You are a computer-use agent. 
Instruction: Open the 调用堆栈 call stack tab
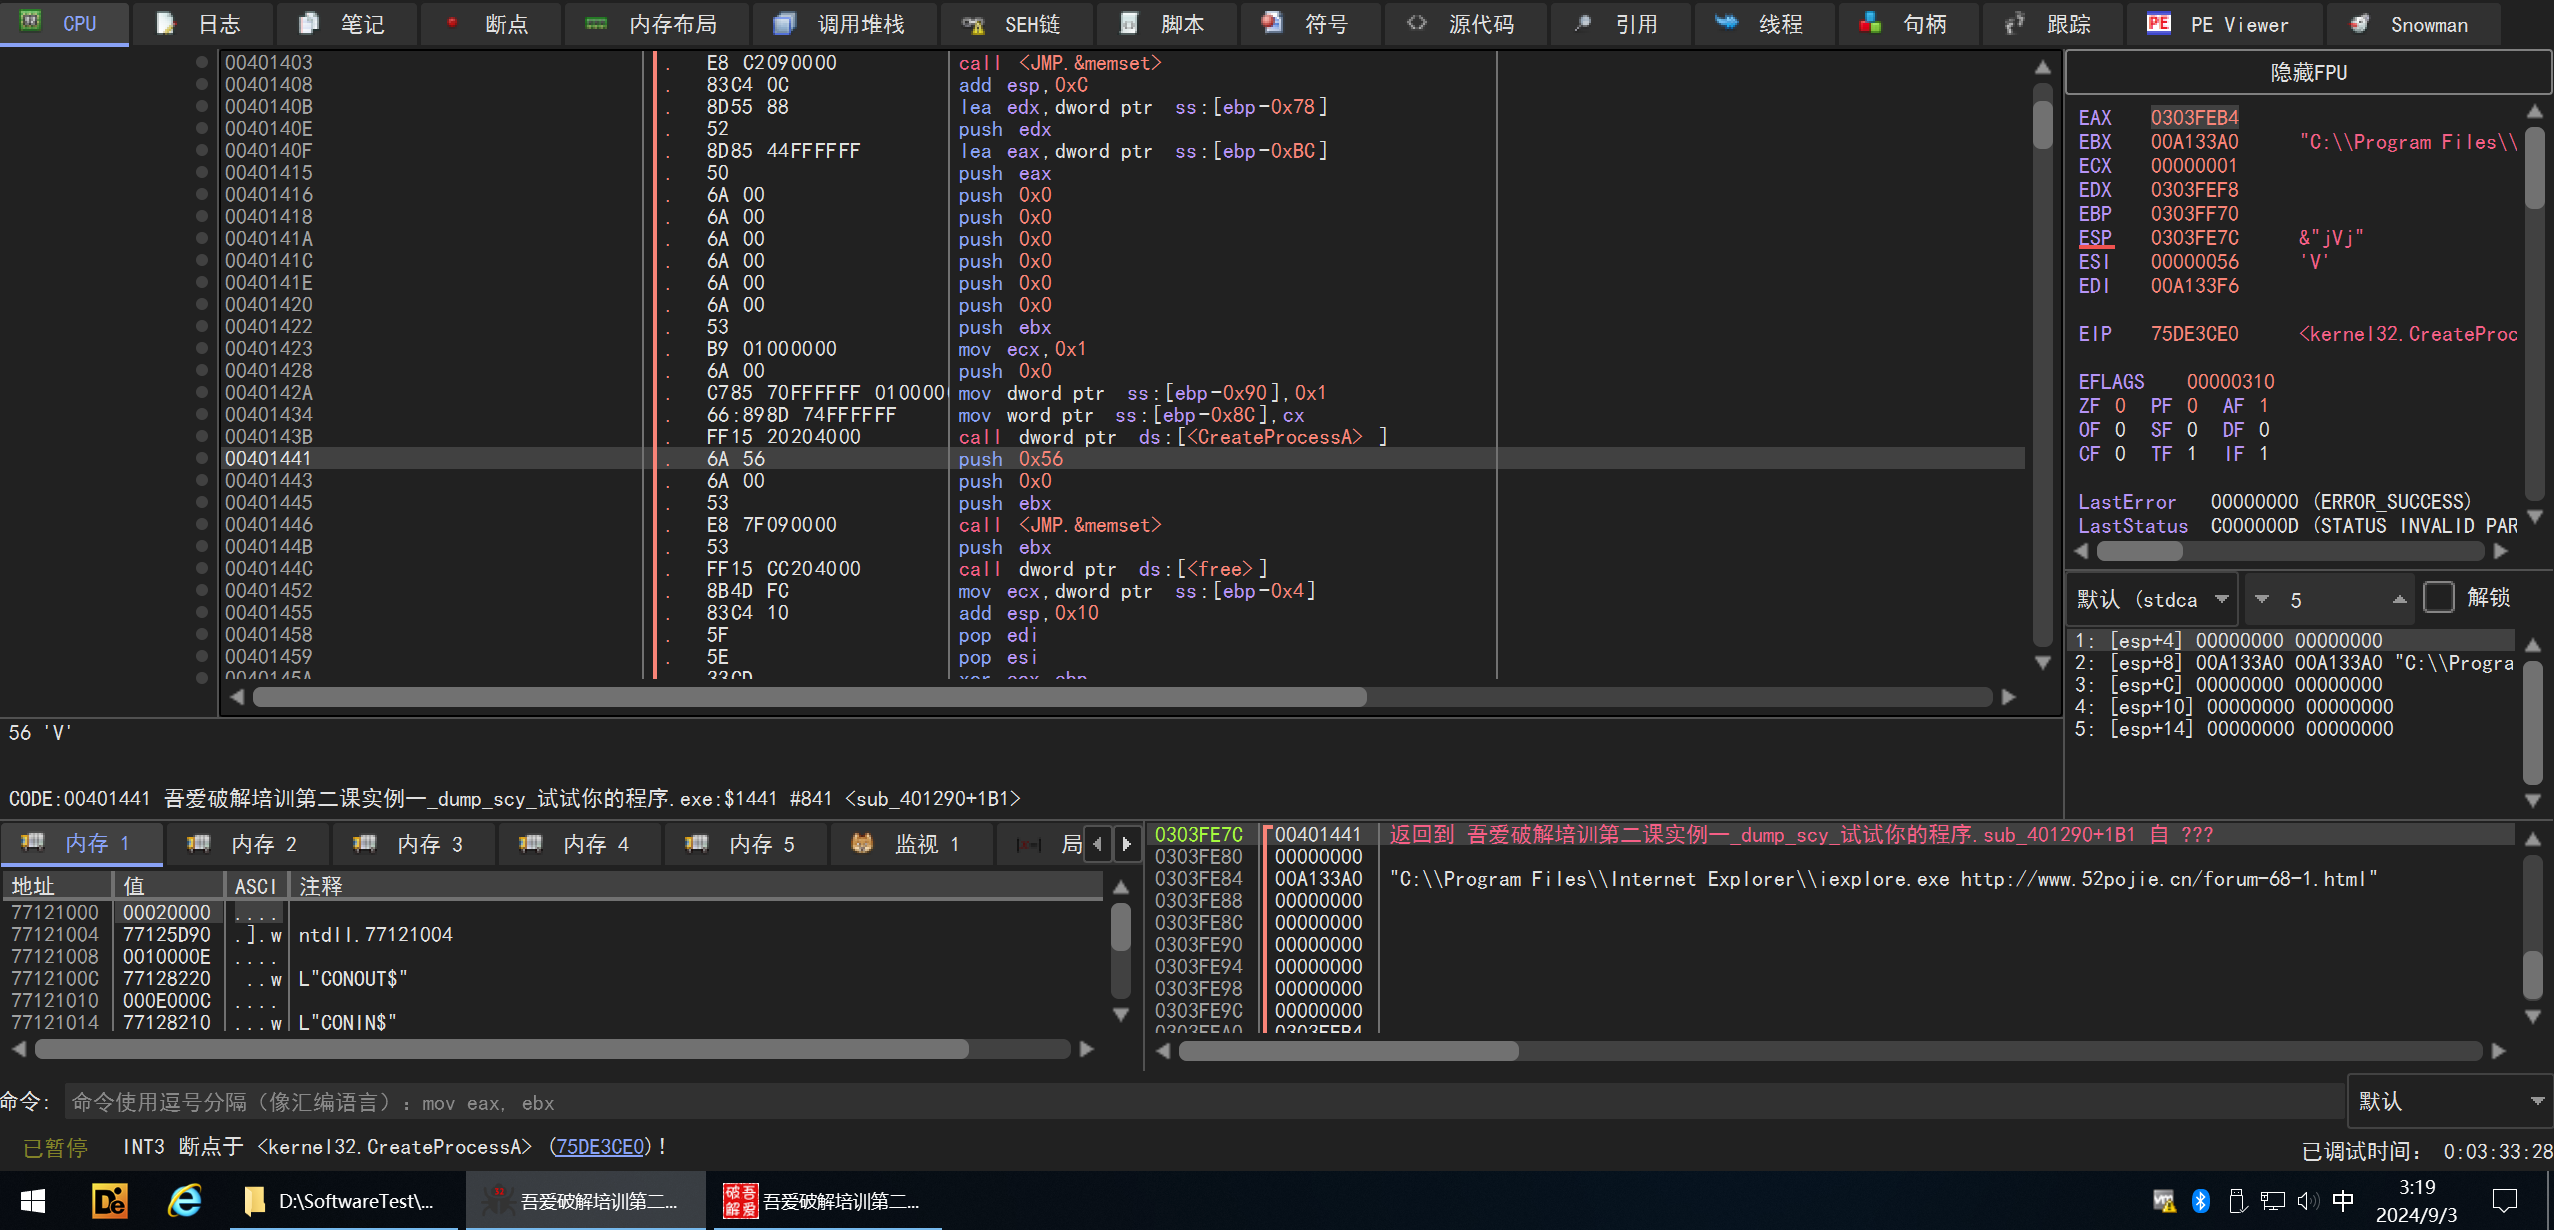pyautogui.click(x=843, y=23)
